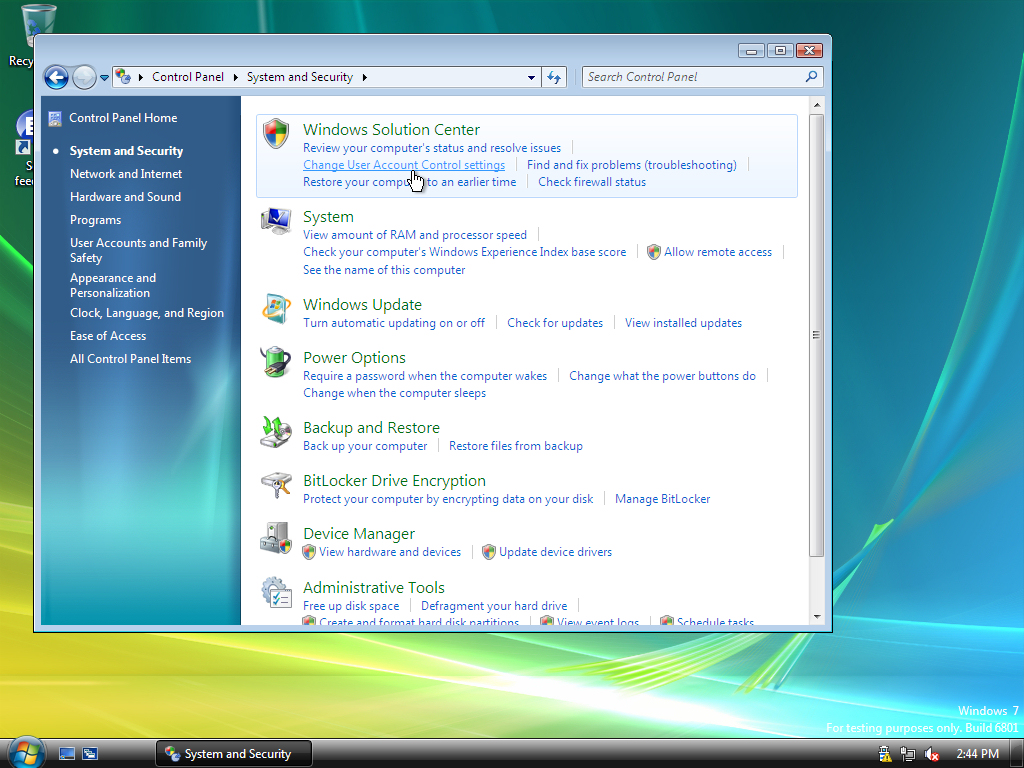Open the recent pages dropdown arrow

(x=104, y=78)
